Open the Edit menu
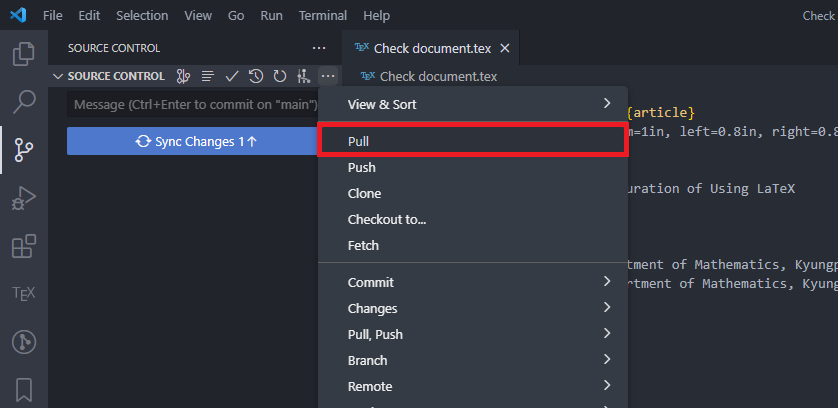838x408 pixels. pos(89,16)
